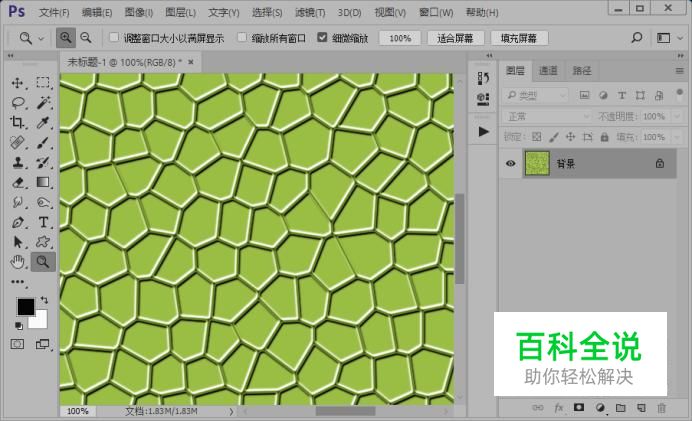Toggle Quick Mask mode
This screenshot has width=692, height=421.
point(17,344)
